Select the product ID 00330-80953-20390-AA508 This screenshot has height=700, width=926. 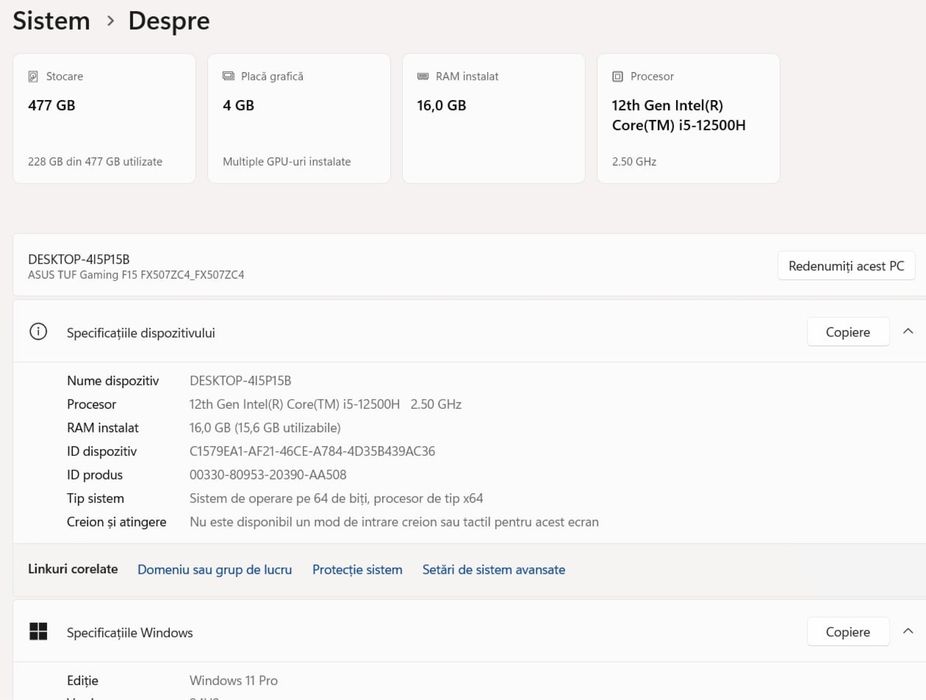click(x=268, y=475)
